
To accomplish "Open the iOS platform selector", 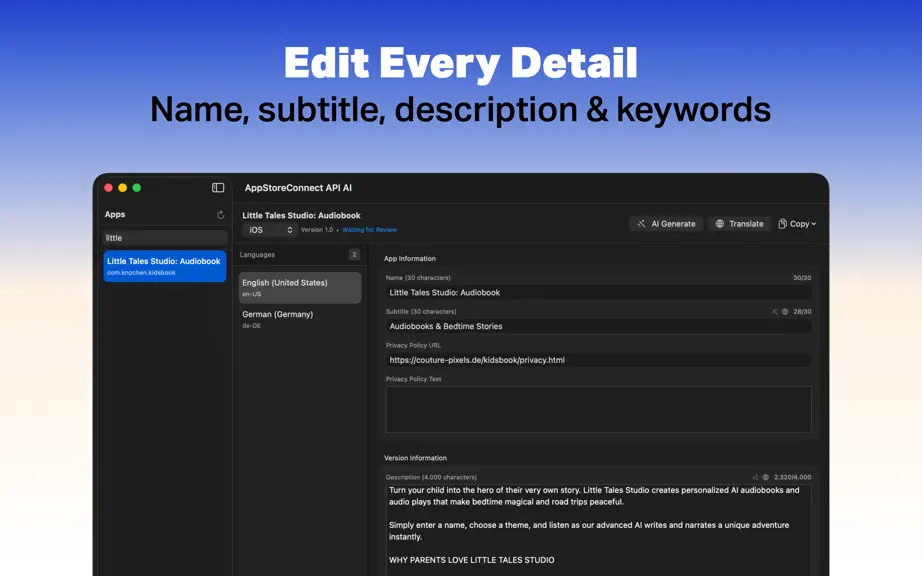I will pyautogui.click(x=270, y=230).
